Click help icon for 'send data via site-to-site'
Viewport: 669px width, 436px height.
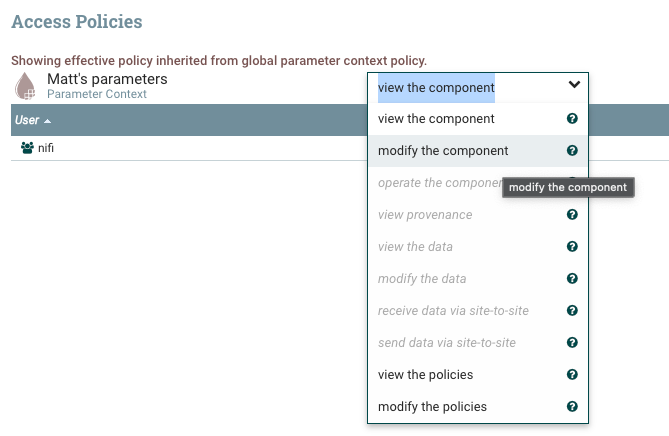[x=572, y=343]
